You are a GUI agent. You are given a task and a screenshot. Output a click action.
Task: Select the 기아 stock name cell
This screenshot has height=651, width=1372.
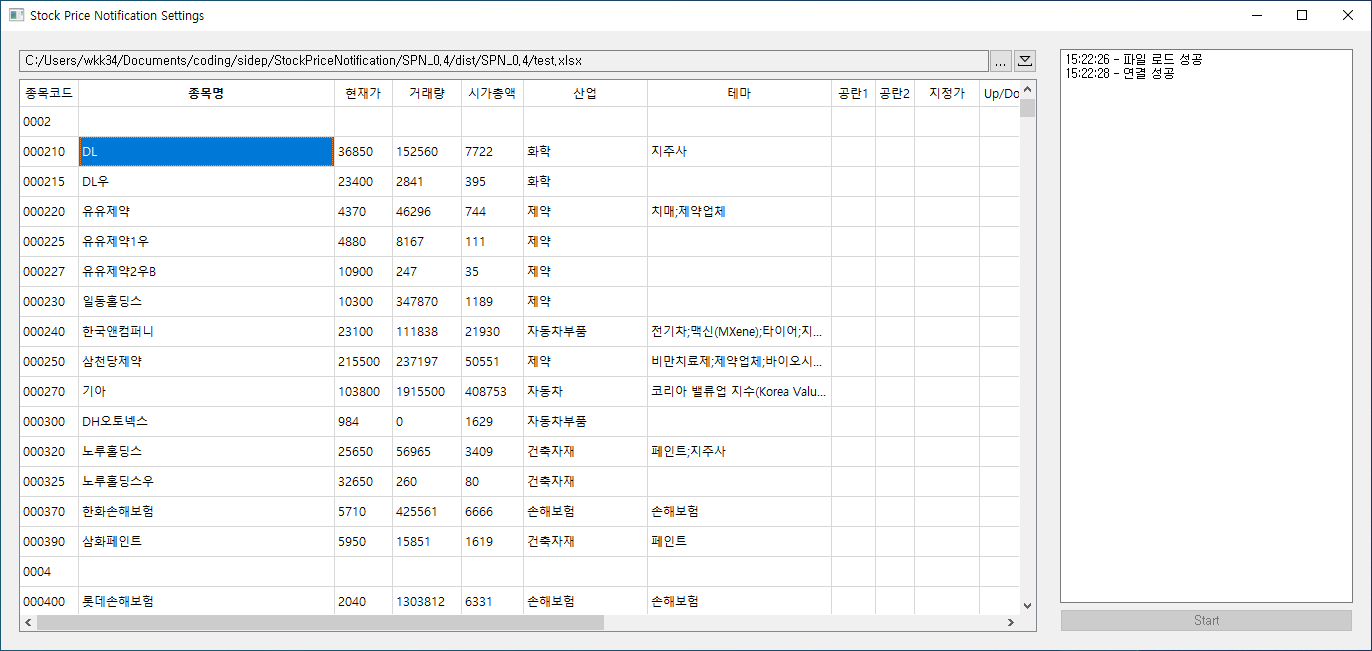click(x=206, y=392)
